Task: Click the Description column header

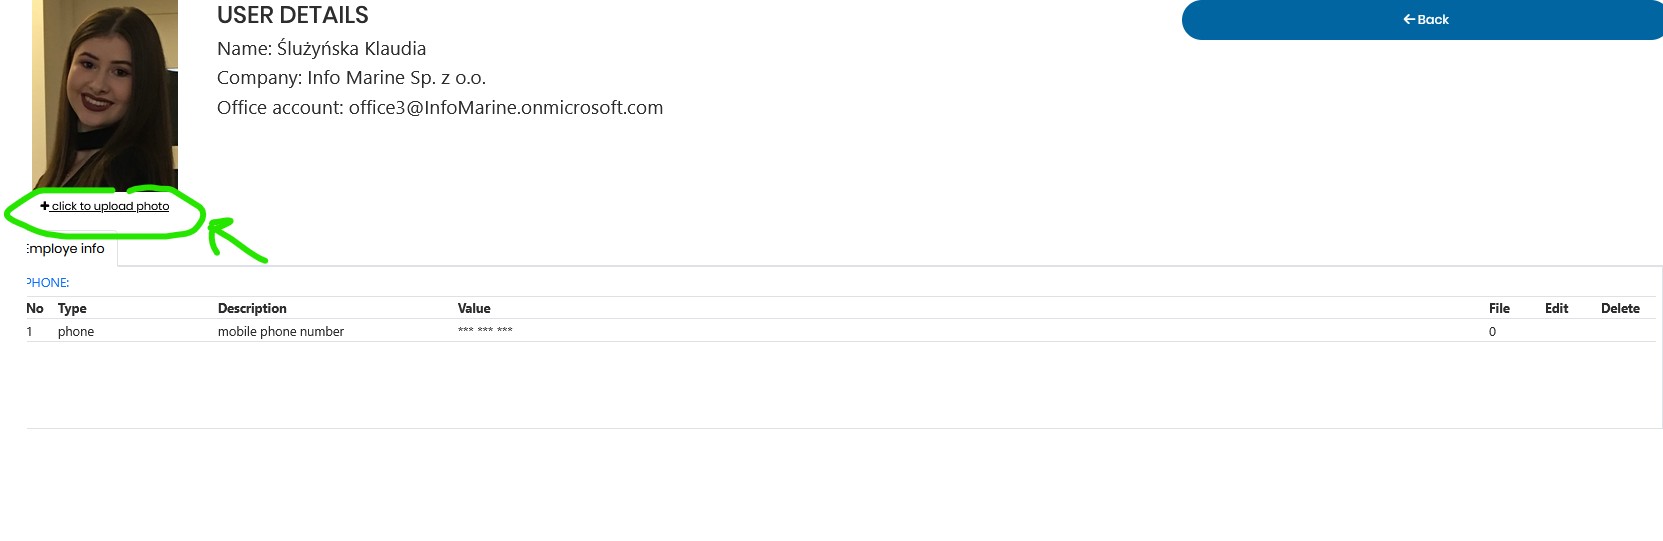Action: tap(252, 308)
